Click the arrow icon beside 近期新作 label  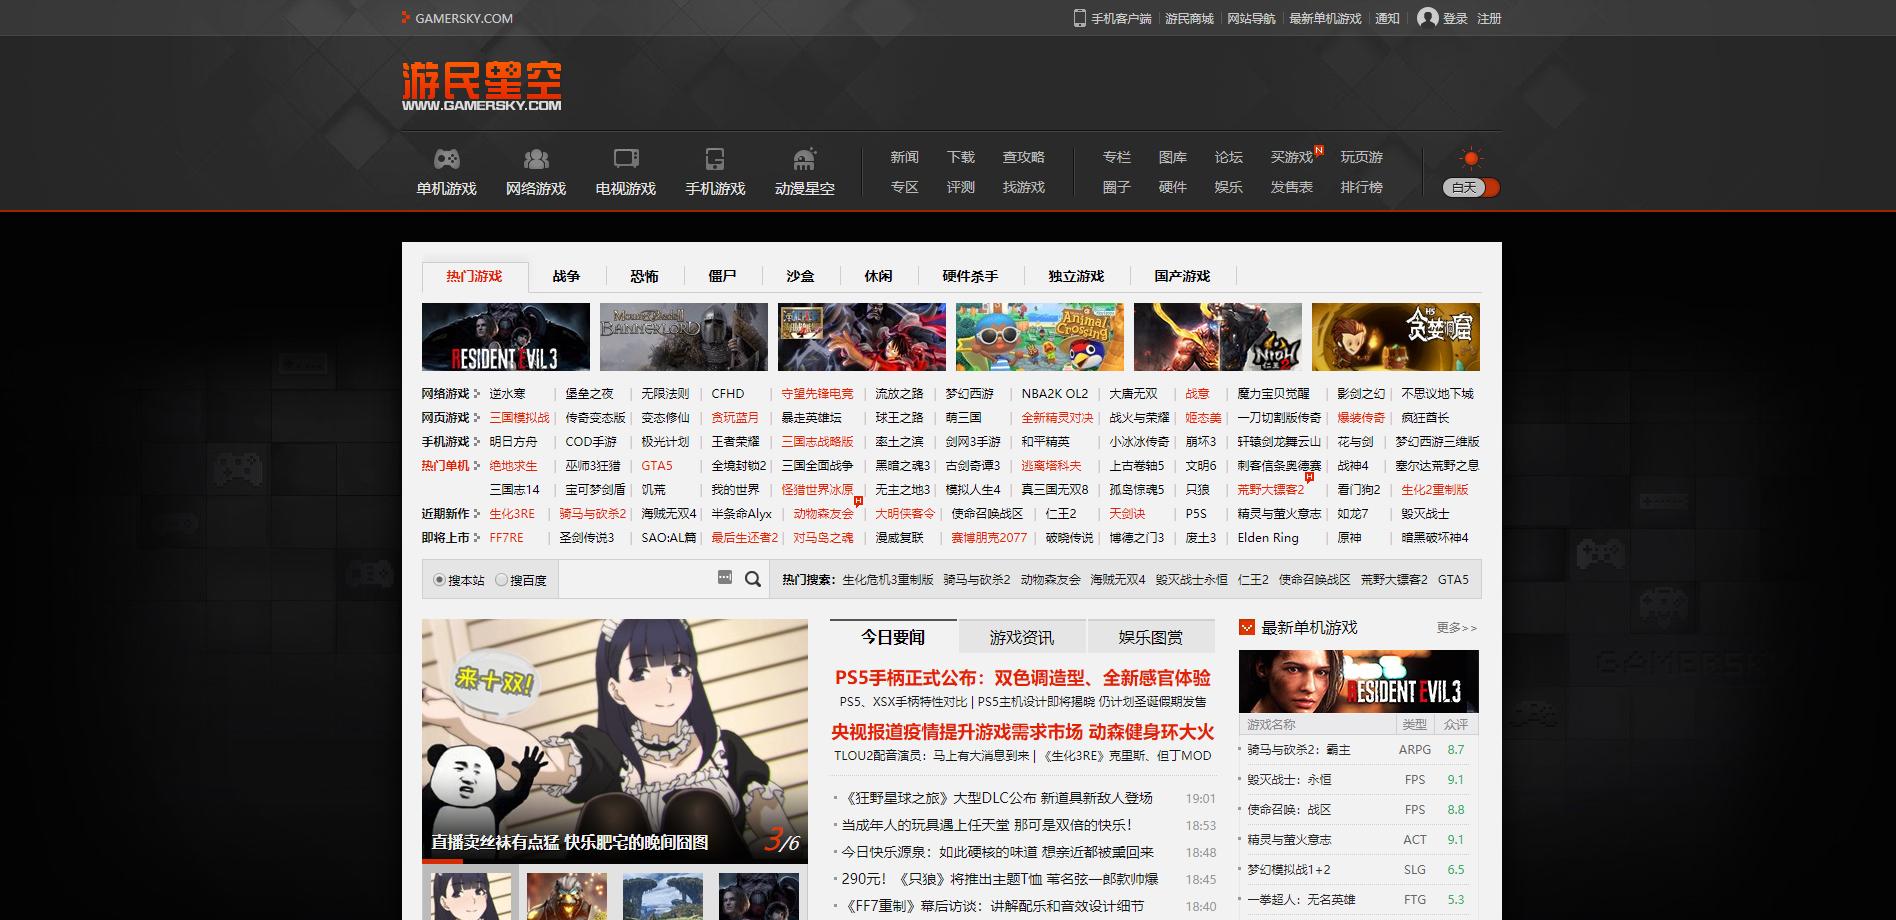(x=477, y=514)
